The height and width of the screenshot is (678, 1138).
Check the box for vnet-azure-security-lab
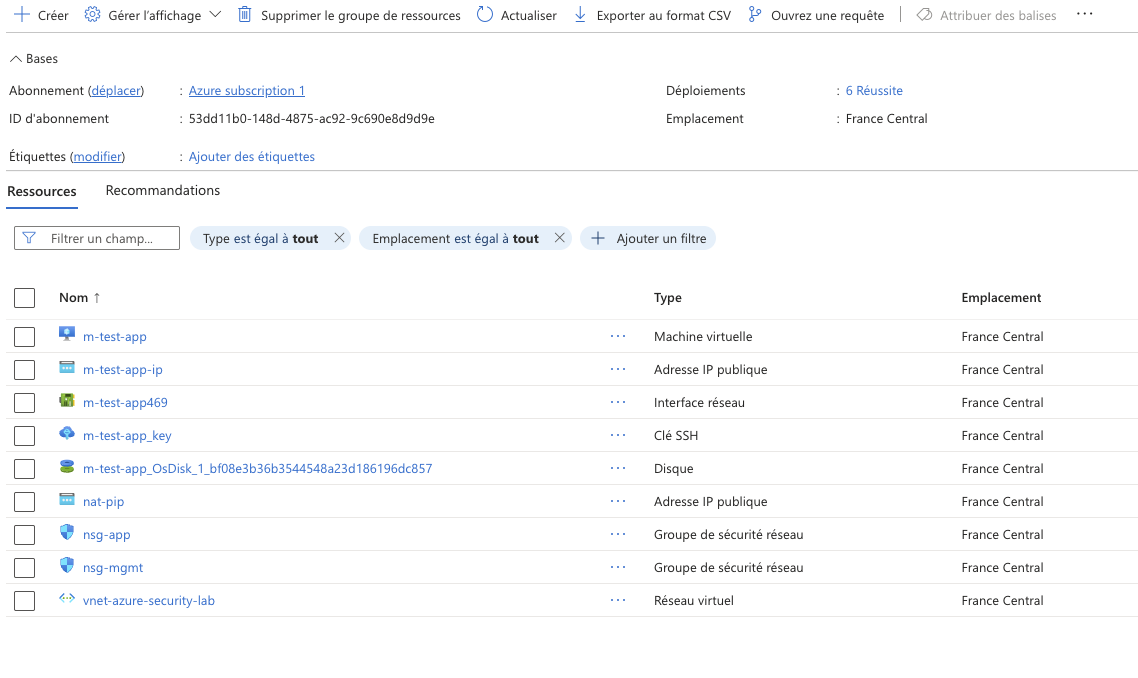point(25,601)
